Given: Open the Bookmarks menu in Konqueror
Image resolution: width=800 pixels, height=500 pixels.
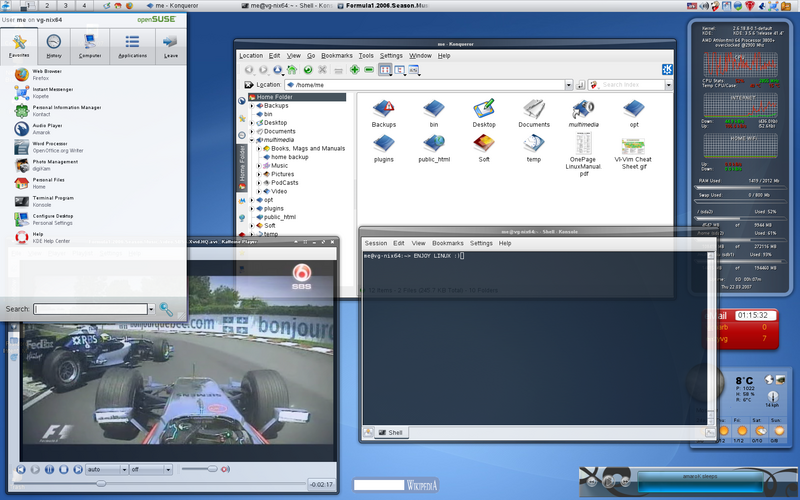Looking at the screenshot, I should [x=337, y=56].
